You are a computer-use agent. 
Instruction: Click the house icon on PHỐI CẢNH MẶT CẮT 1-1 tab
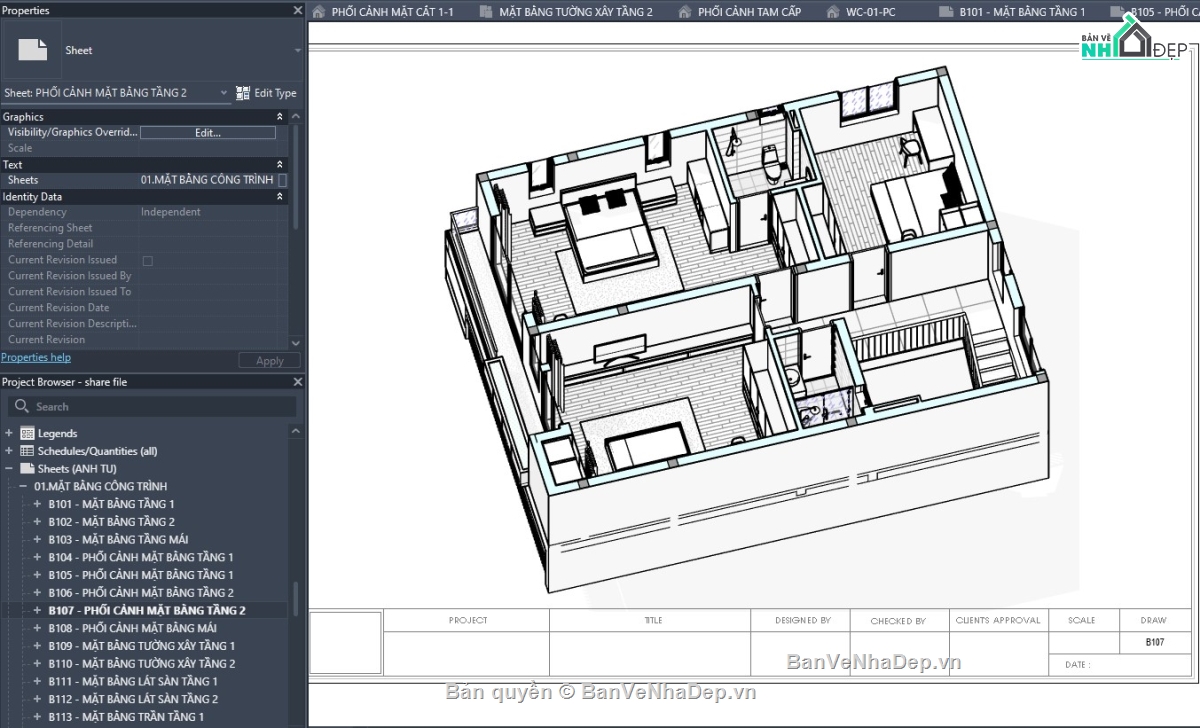tap(319, 12)
